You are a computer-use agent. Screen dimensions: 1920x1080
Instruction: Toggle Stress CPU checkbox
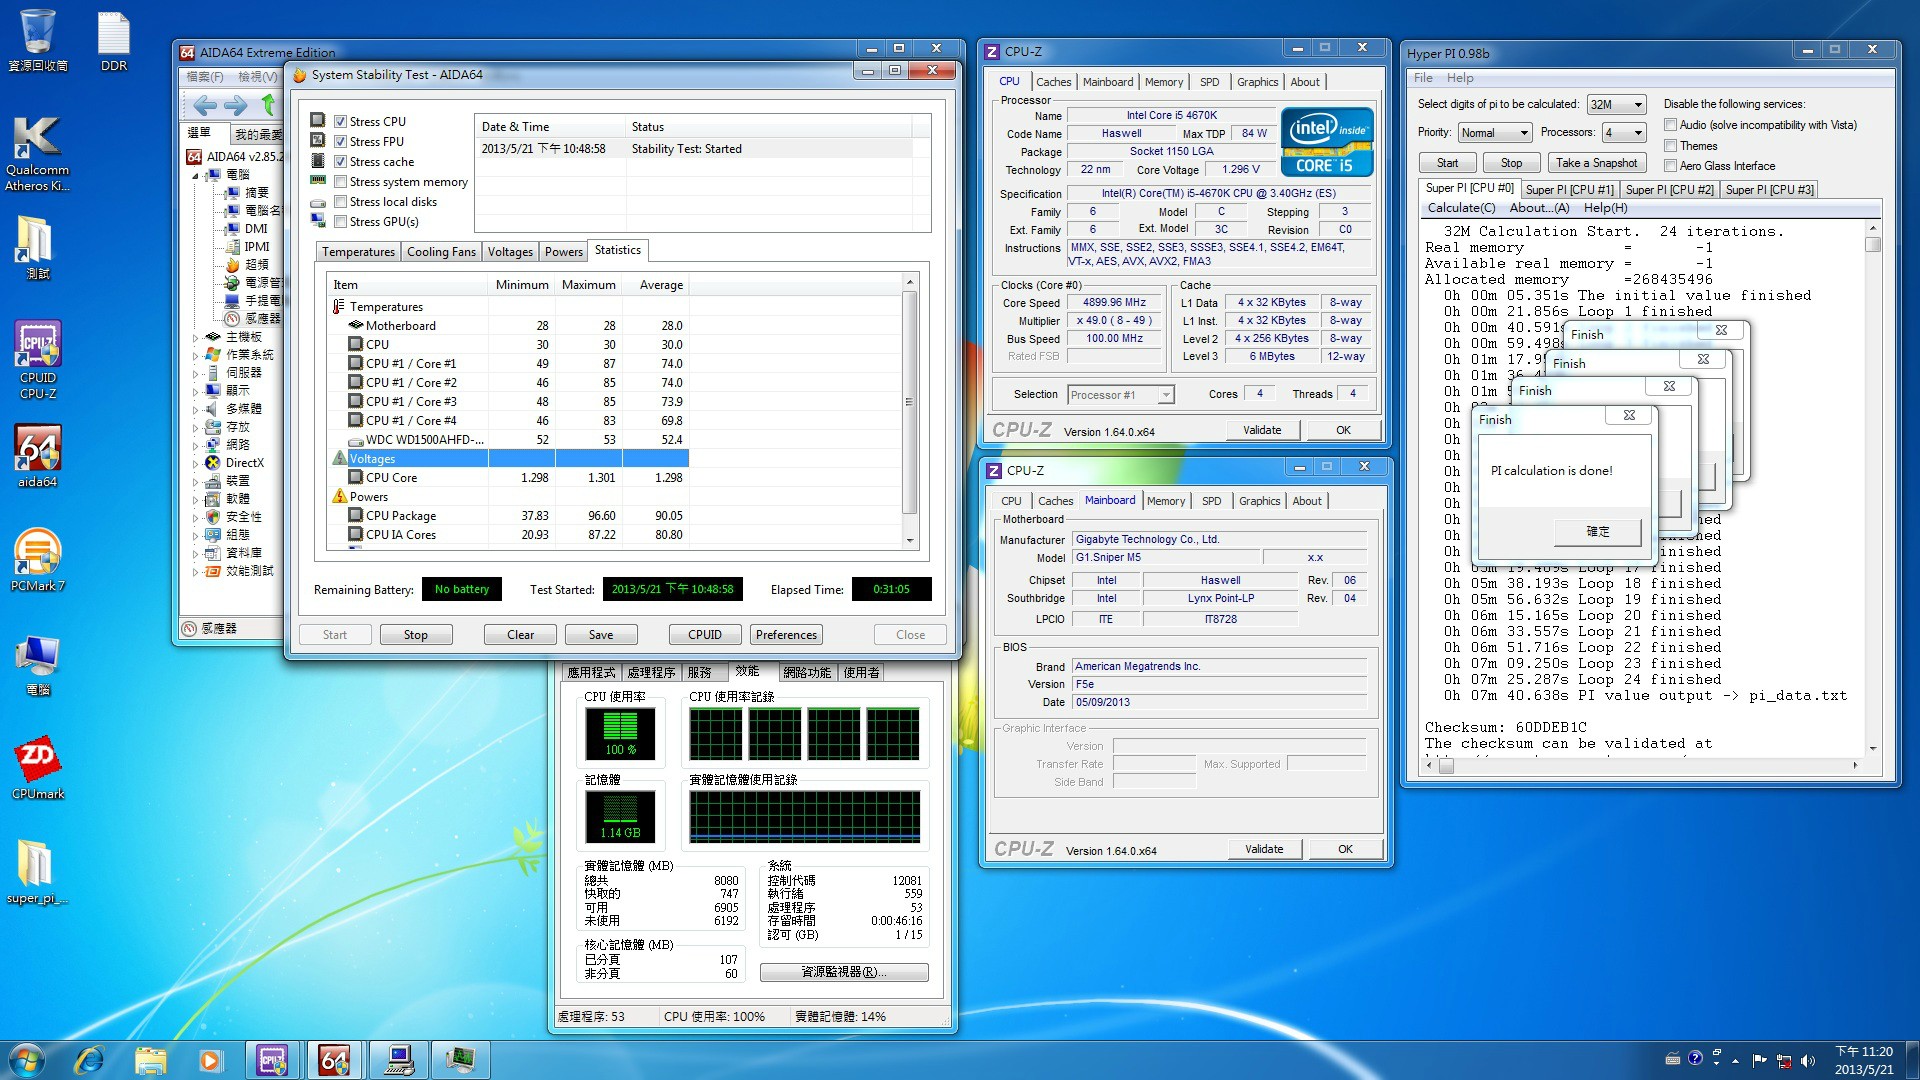click(x=340, y=122)
